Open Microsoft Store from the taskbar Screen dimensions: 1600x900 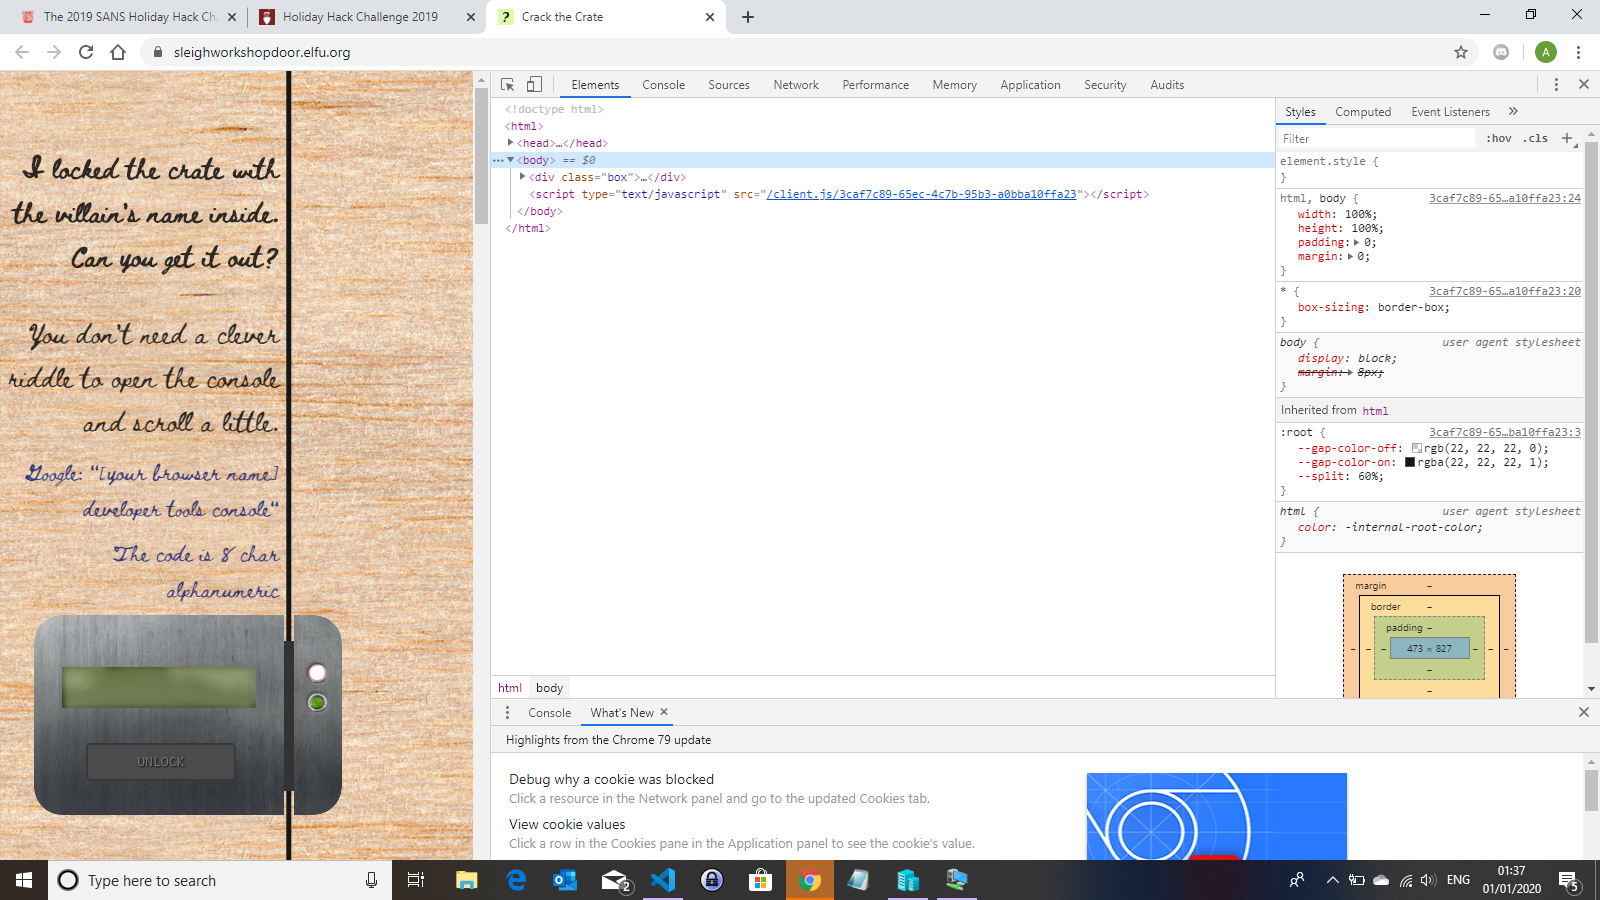pos(761,880)
